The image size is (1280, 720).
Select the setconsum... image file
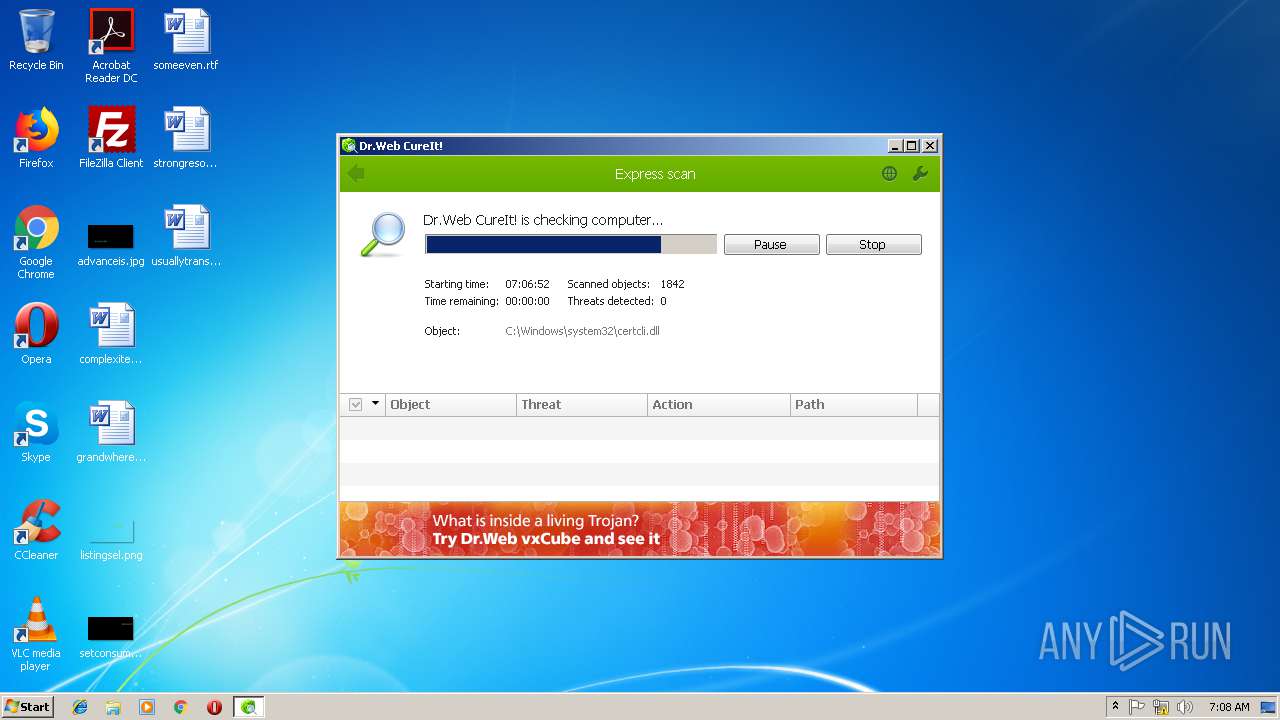point(111,638)
